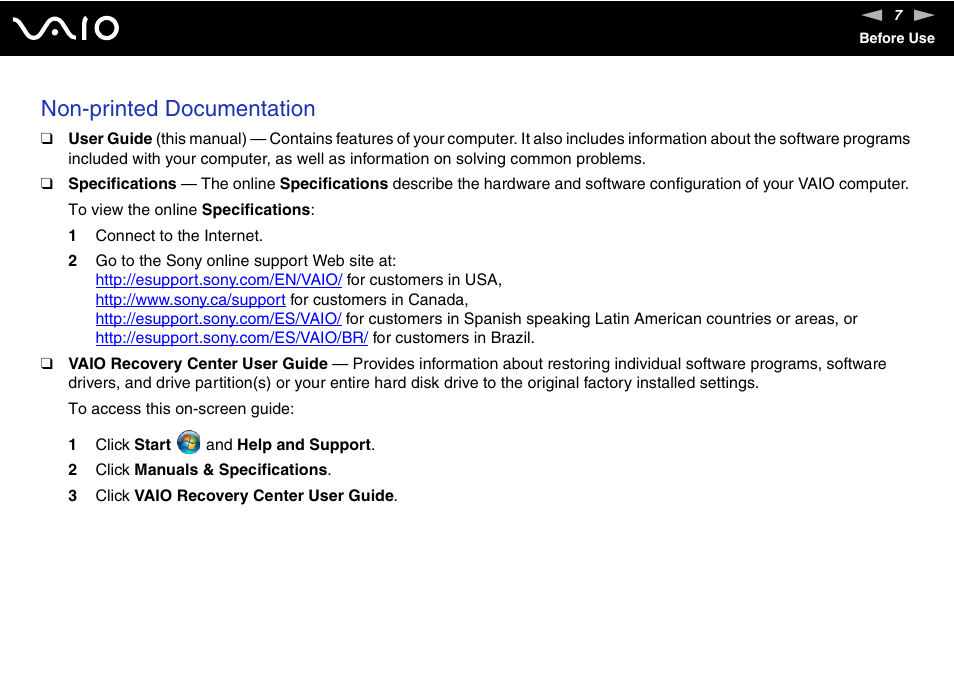Select 'To access this on-screen guide:' line
This screenshot has width=954, height=674.
(x=181, y=409)
